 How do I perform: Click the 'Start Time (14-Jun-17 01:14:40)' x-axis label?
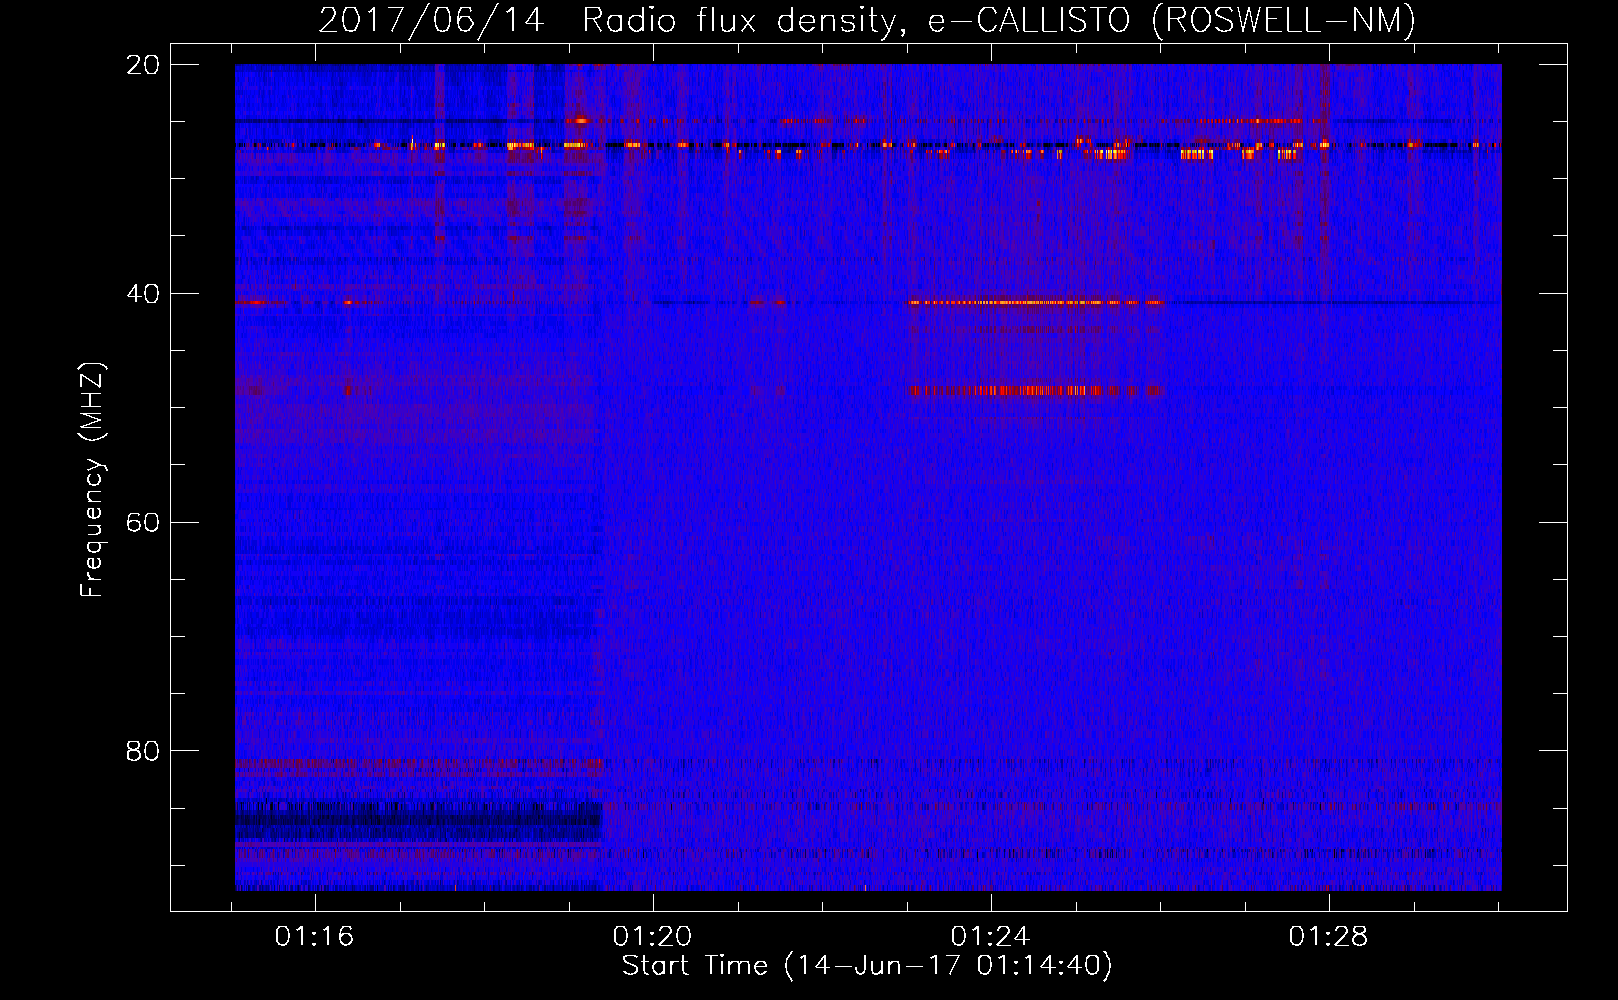[x=867, y=966]
